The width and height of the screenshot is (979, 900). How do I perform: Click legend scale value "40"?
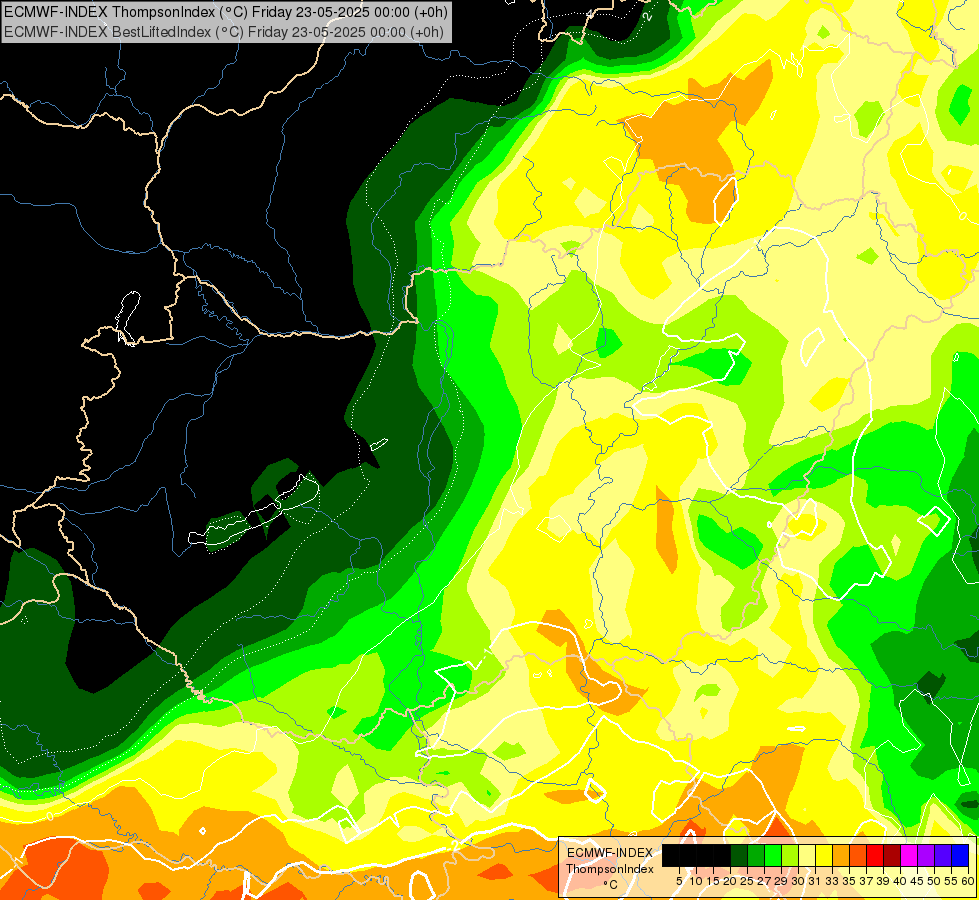click(899, 881)
